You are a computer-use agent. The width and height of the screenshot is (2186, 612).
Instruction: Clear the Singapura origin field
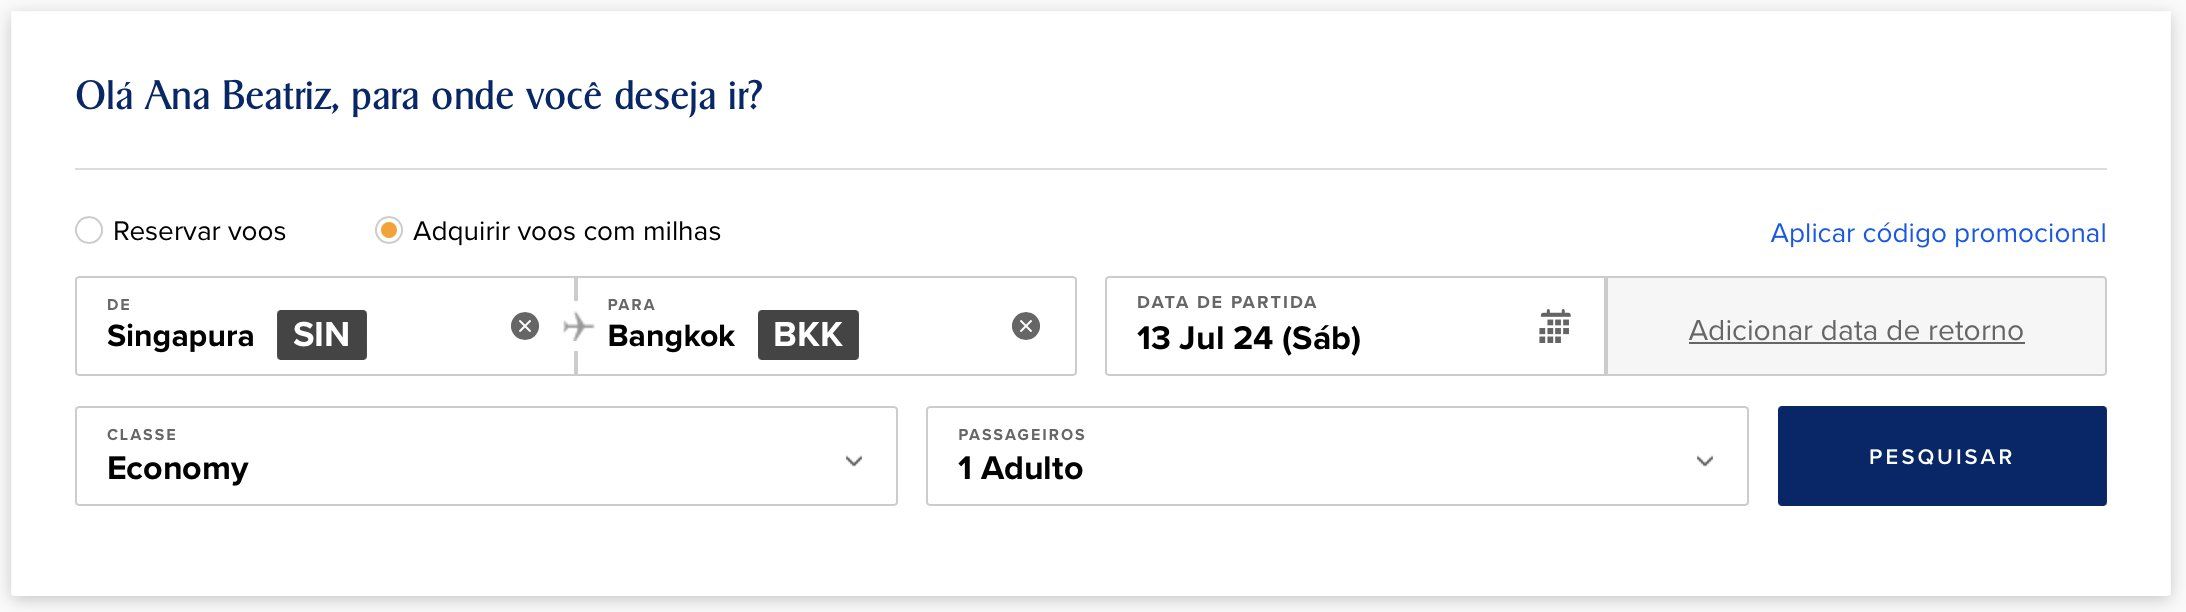(x=525, y=326)
